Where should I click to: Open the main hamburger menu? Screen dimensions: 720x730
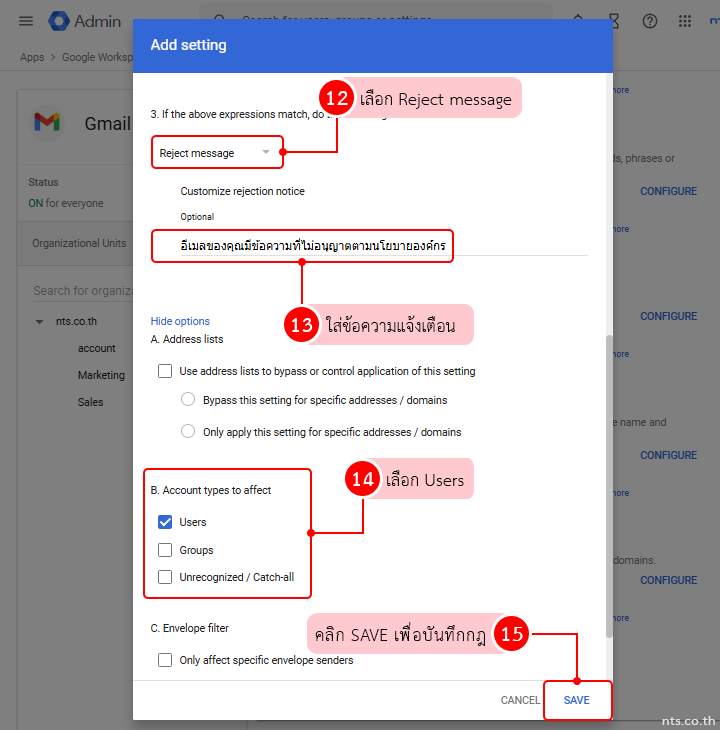point(26,21)
